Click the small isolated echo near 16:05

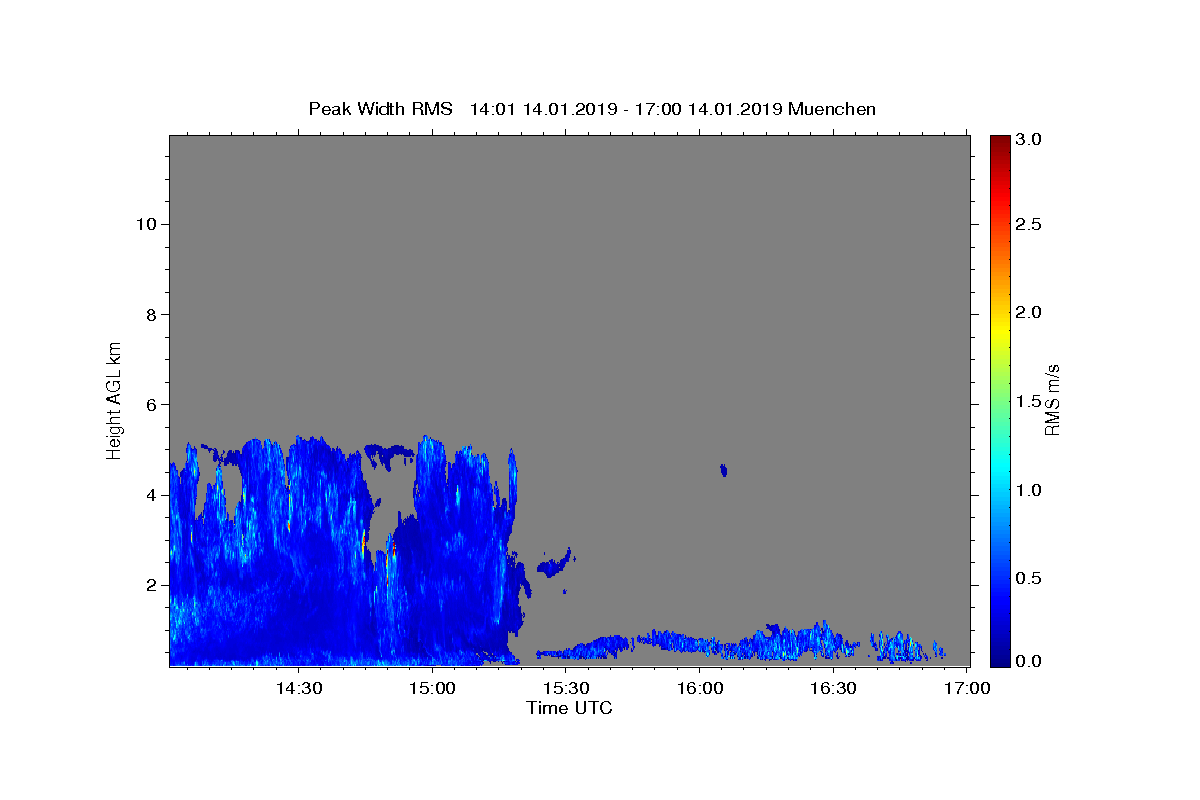[723, 470]
